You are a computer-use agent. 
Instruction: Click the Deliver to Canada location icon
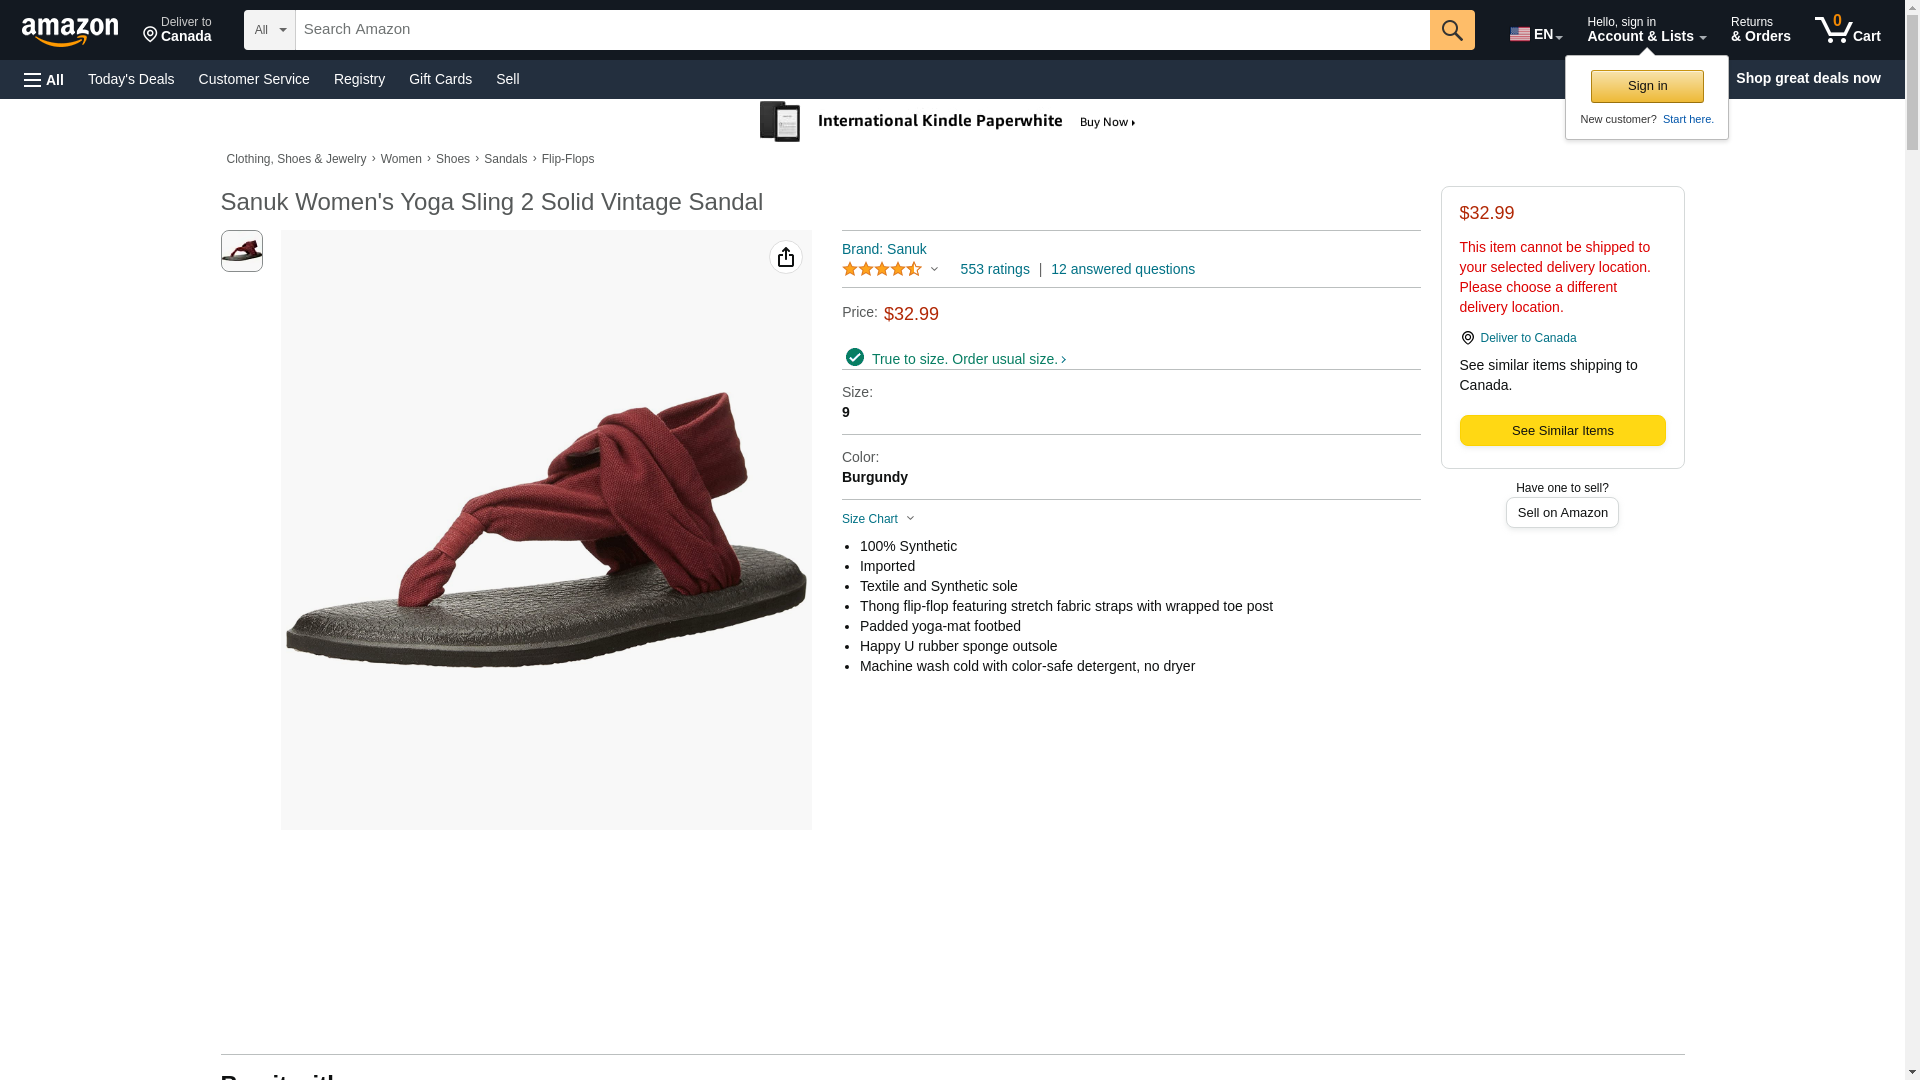1467,338
